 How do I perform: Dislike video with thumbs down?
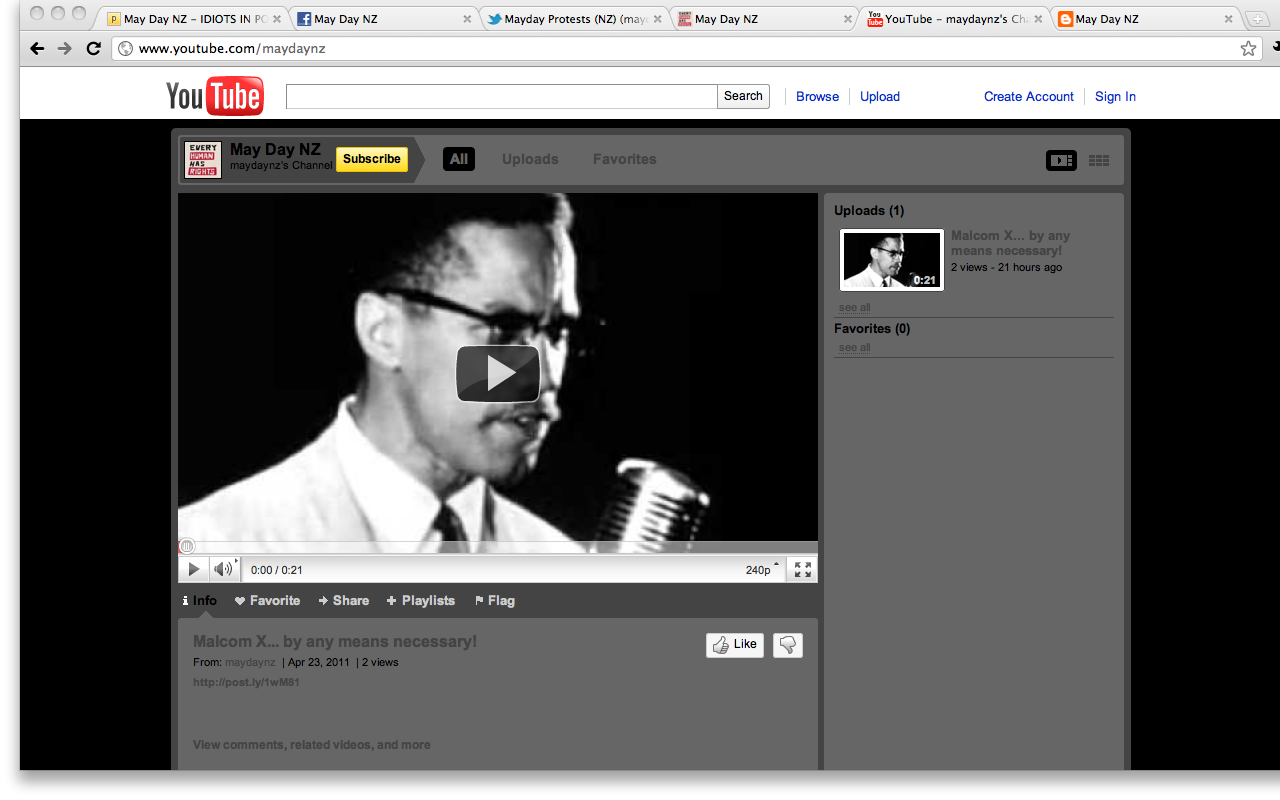coord(788,645)
